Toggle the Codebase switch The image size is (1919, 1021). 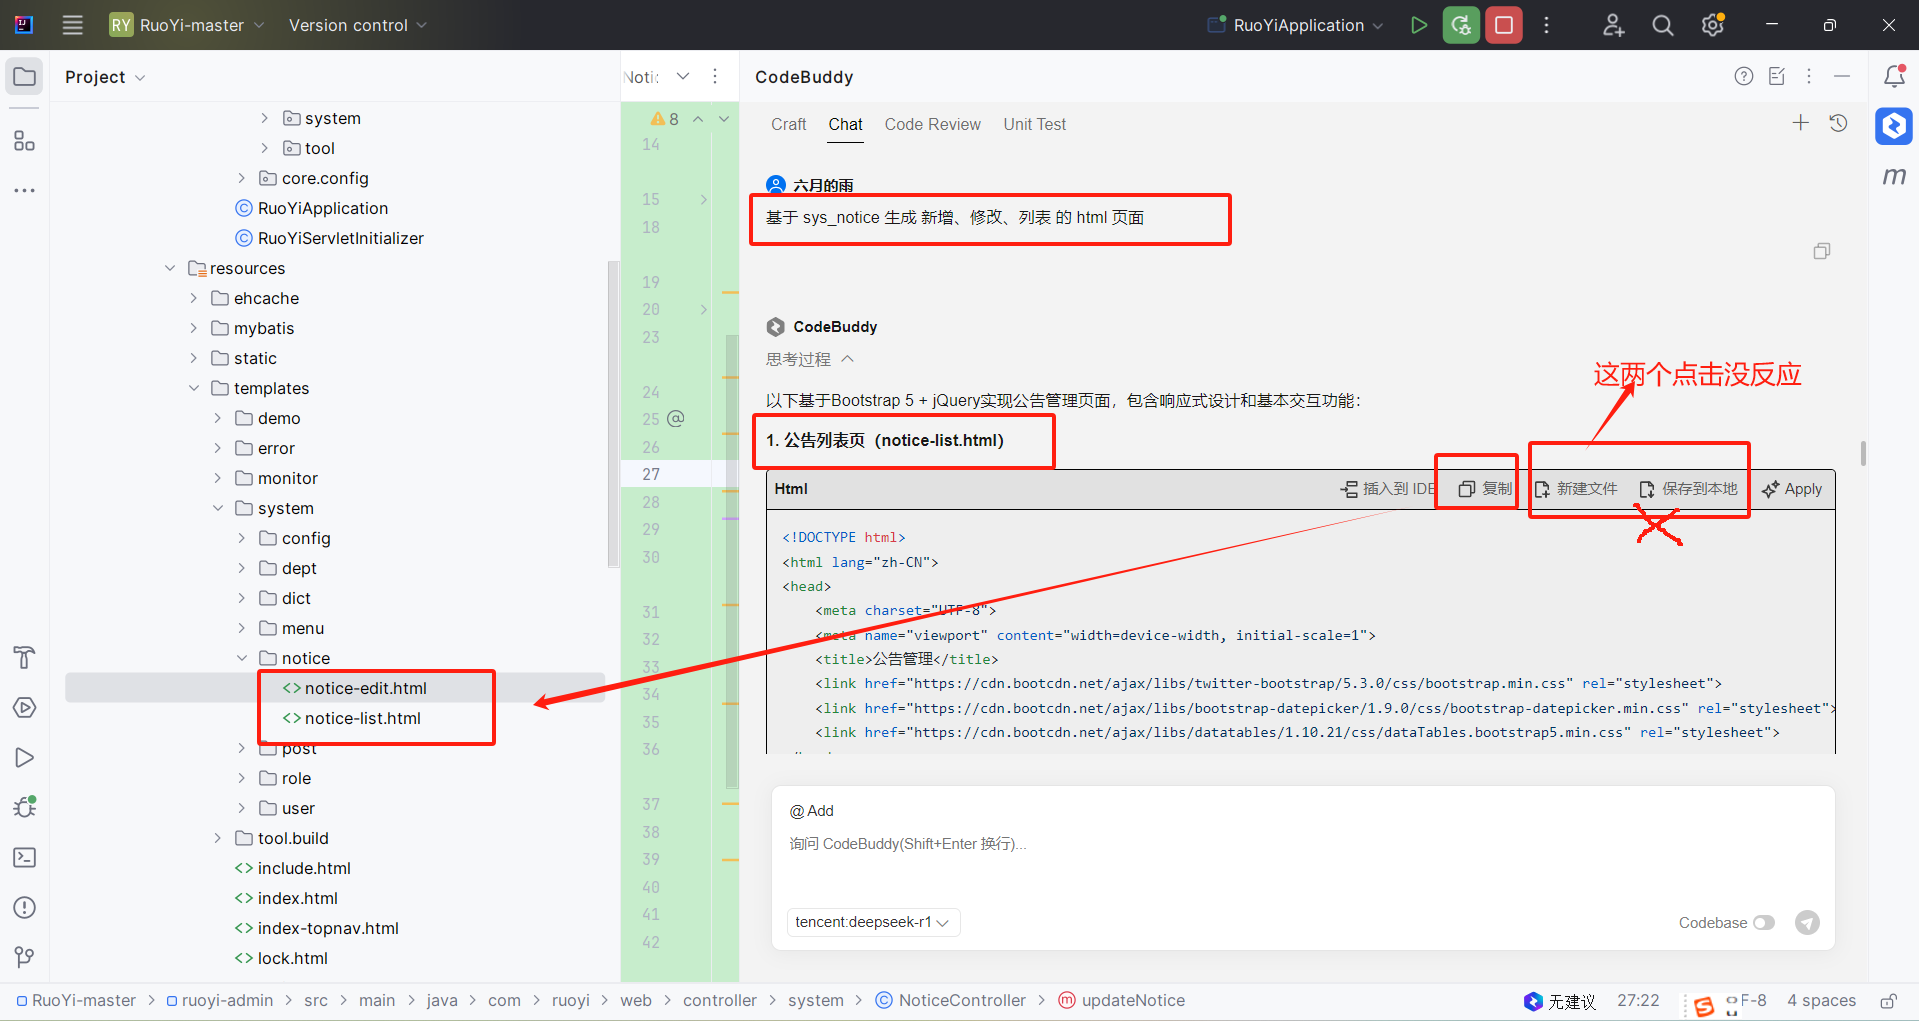coord(1764,922)
